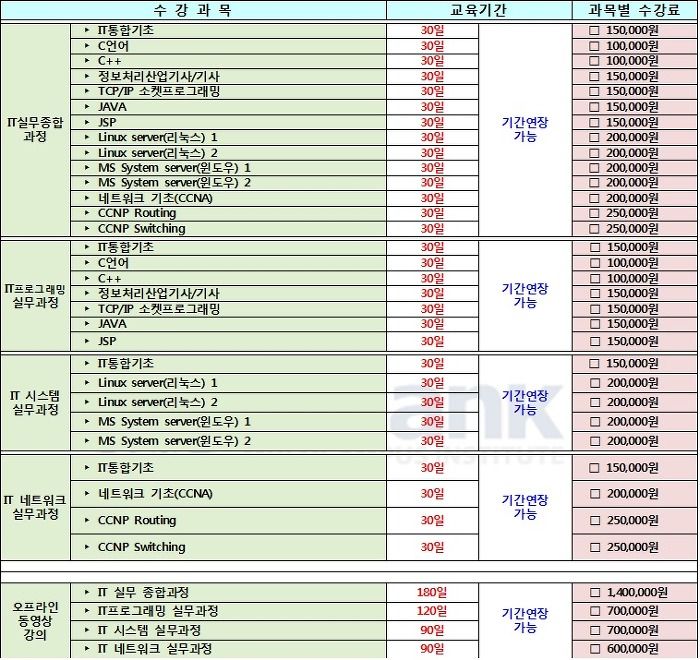Click the 120일 duration cell
The height and width of the screenshot is (660, 700).
[432, 611]
